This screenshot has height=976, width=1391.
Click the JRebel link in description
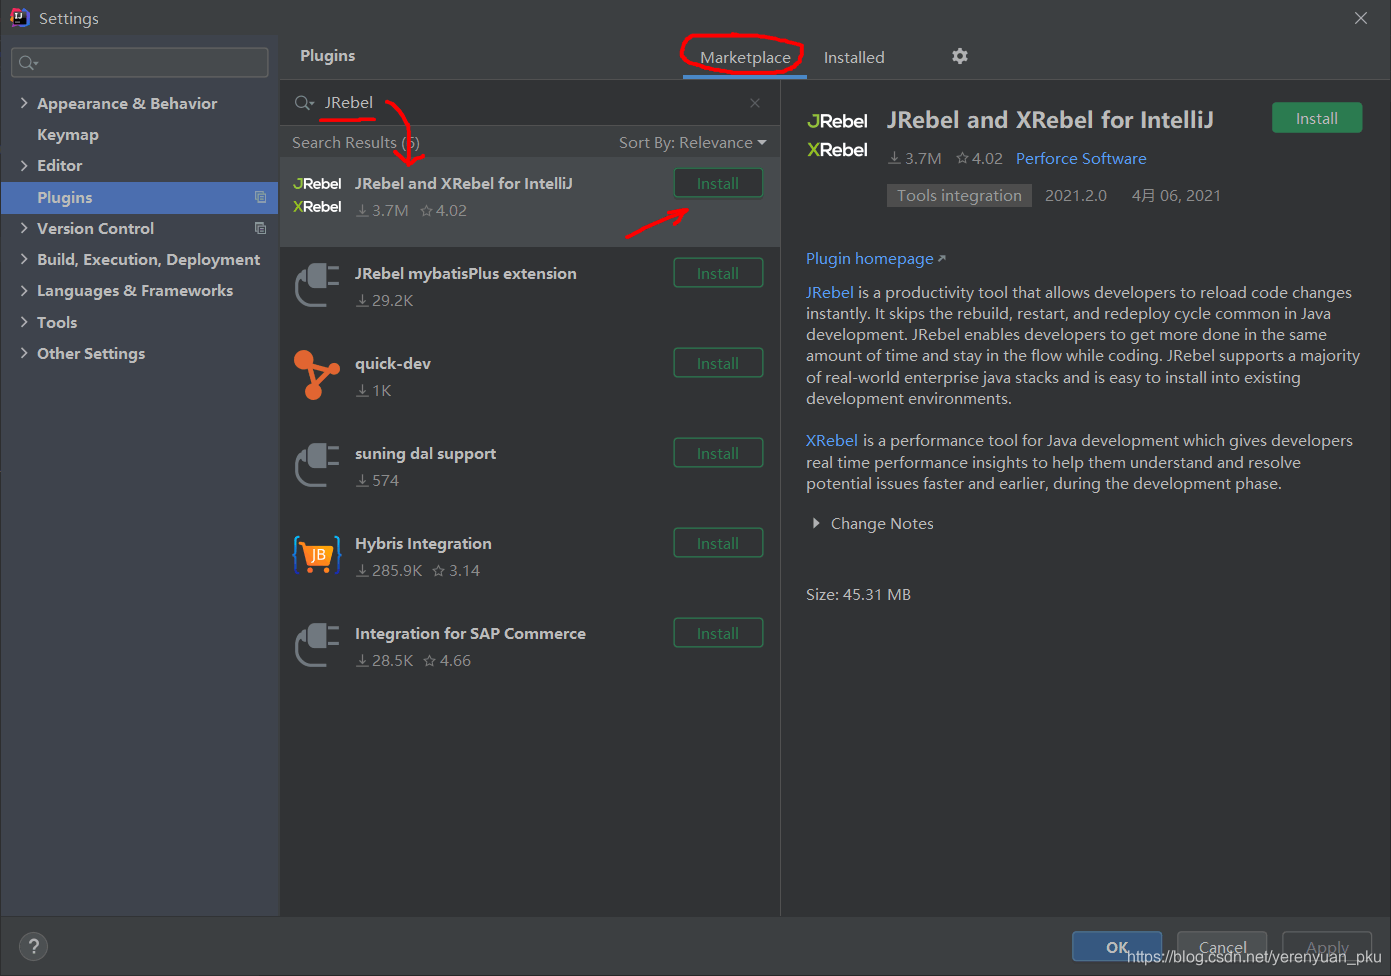pyautogui.click(x=830, y=292)
